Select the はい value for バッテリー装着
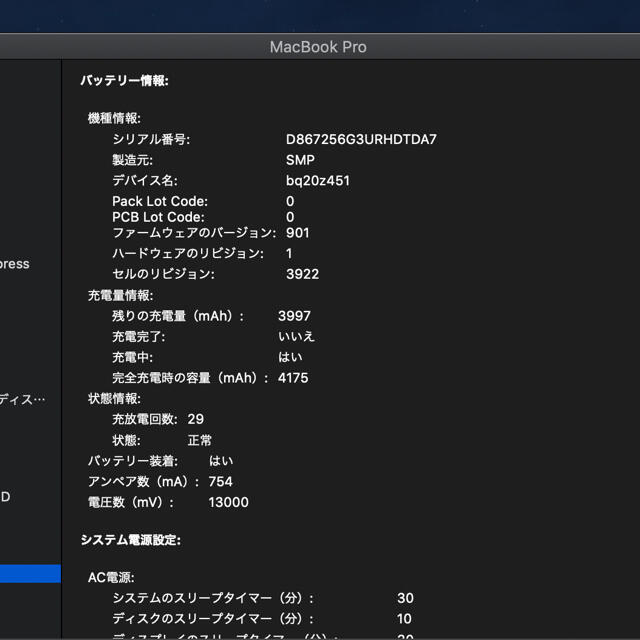This screenshot has height=640, width=640. pos(221,461)
